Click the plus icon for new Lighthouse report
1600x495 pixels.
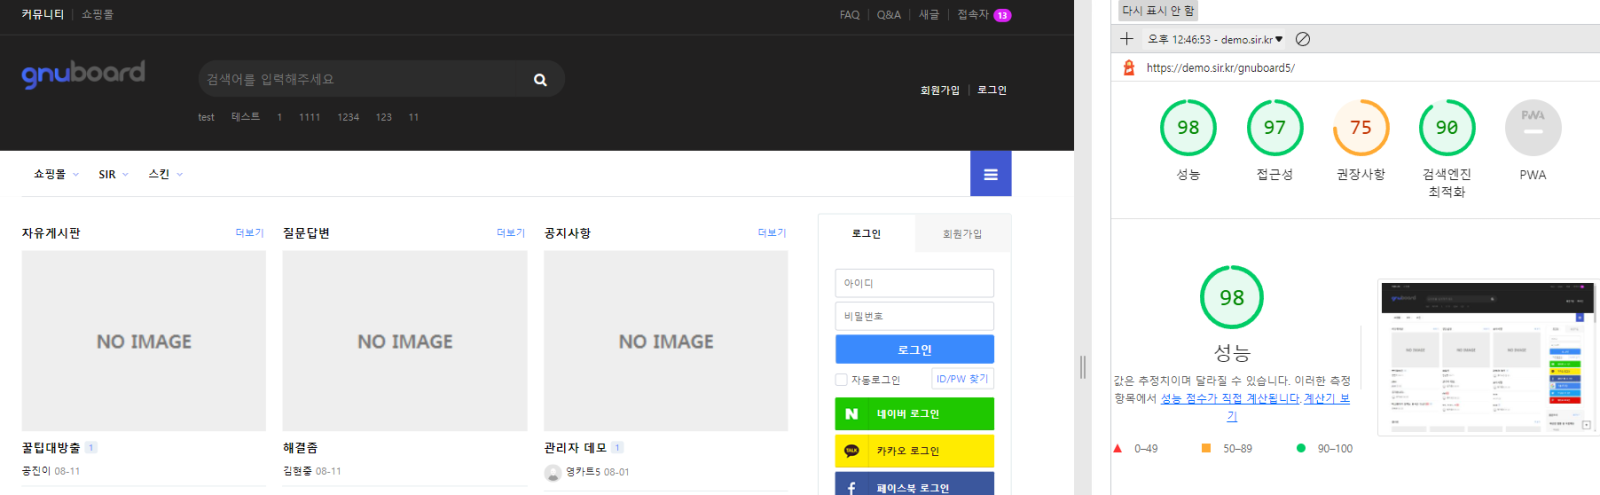1127,39
